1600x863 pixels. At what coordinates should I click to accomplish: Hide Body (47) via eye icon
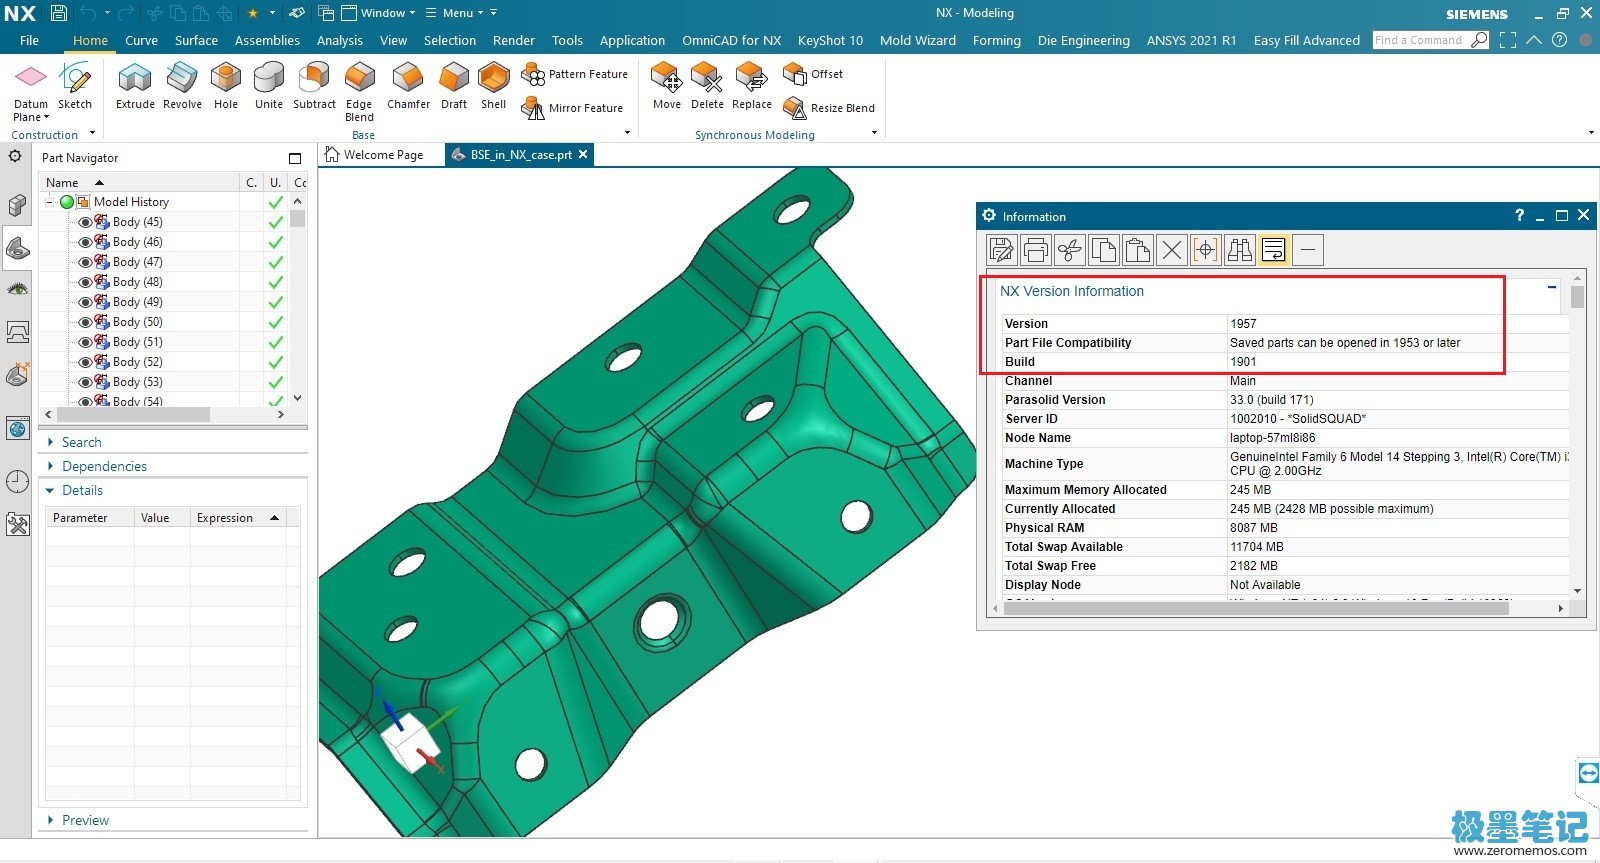click(85, 262)
